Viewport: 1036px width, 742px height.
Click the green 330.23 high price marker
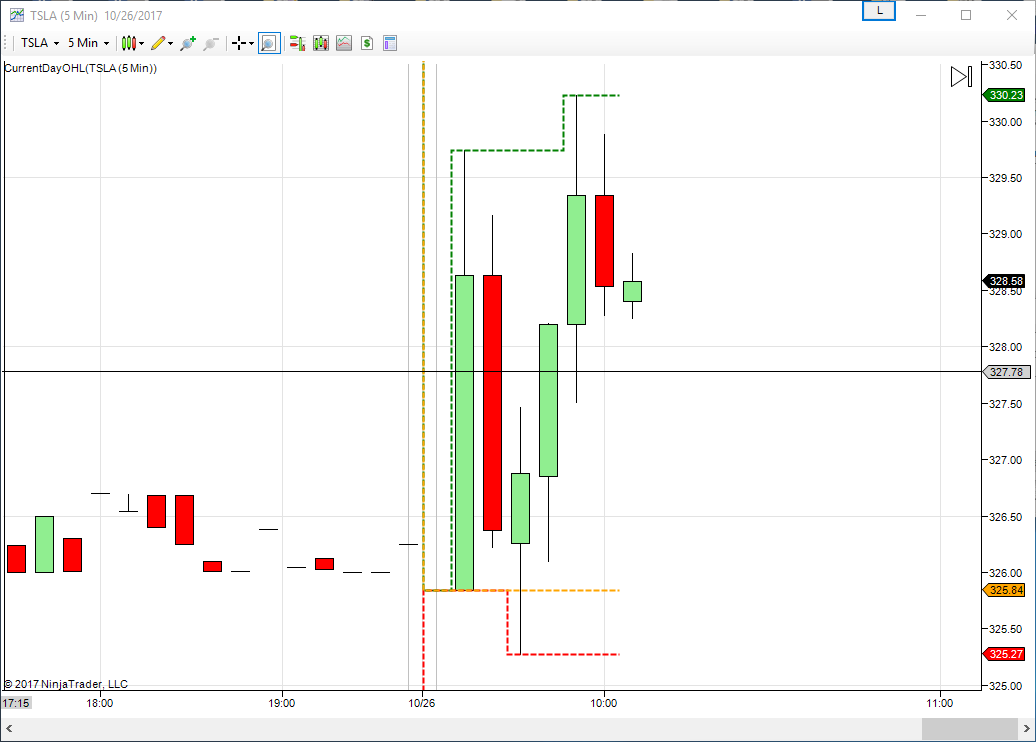pos(1004,95)
